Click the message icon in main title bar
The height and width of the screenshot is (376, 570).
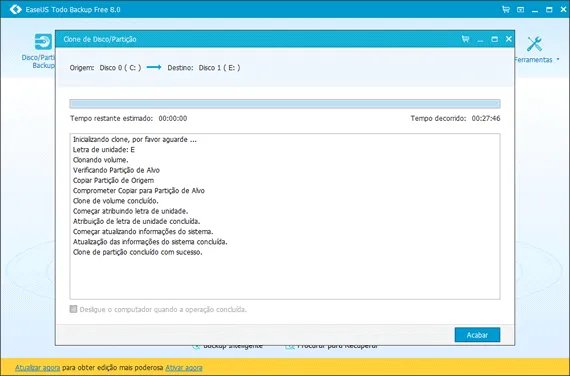click(x=521, y=10)
